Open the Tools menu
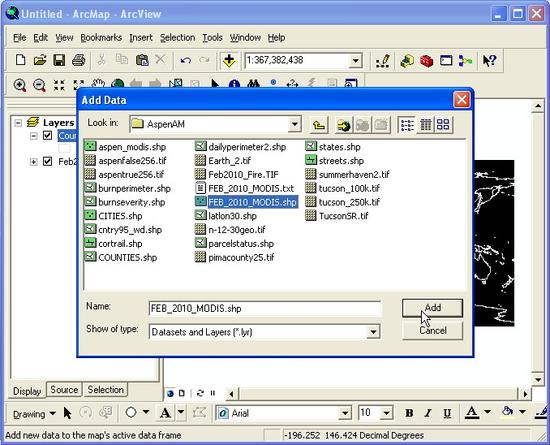This screenshot has height=445, width=550. (x=212, y=38)
